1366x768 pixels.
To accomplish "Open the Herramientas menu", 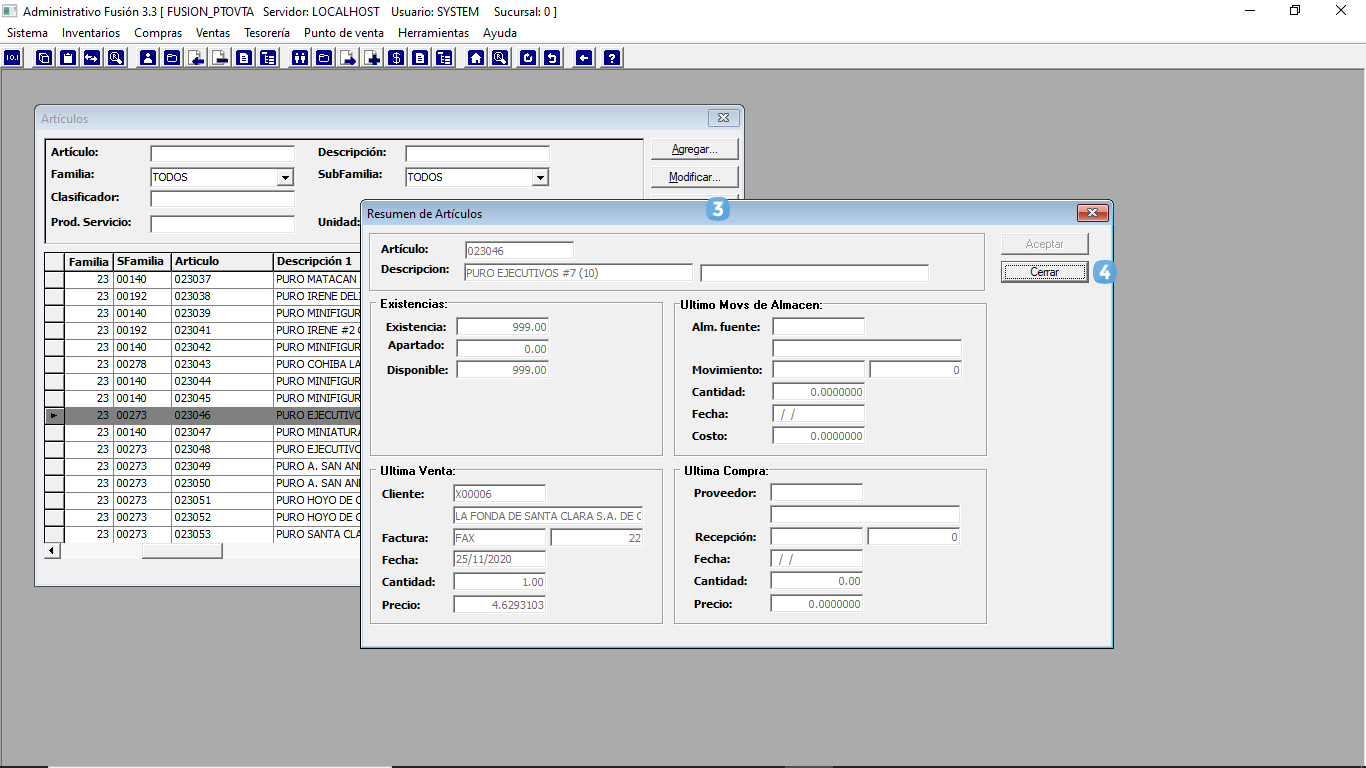I will point(433,33).
